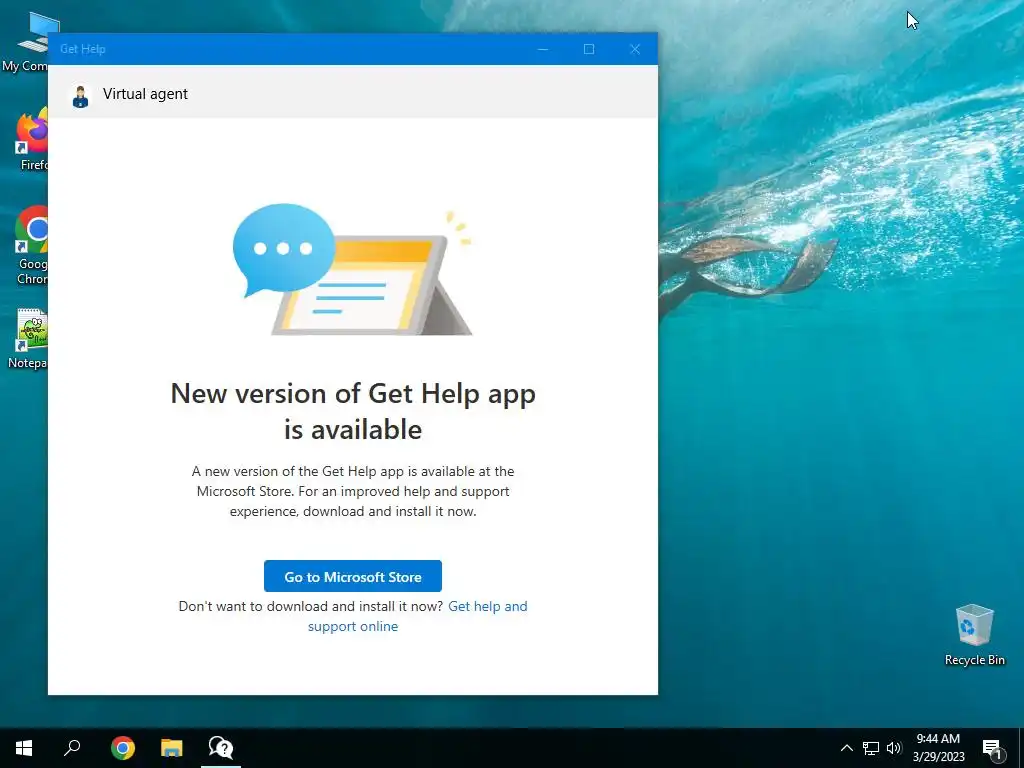Viewport: 1024px width, 768px height.
Task: Open the Windows Start menu
Action: click(x=24, y=748)
